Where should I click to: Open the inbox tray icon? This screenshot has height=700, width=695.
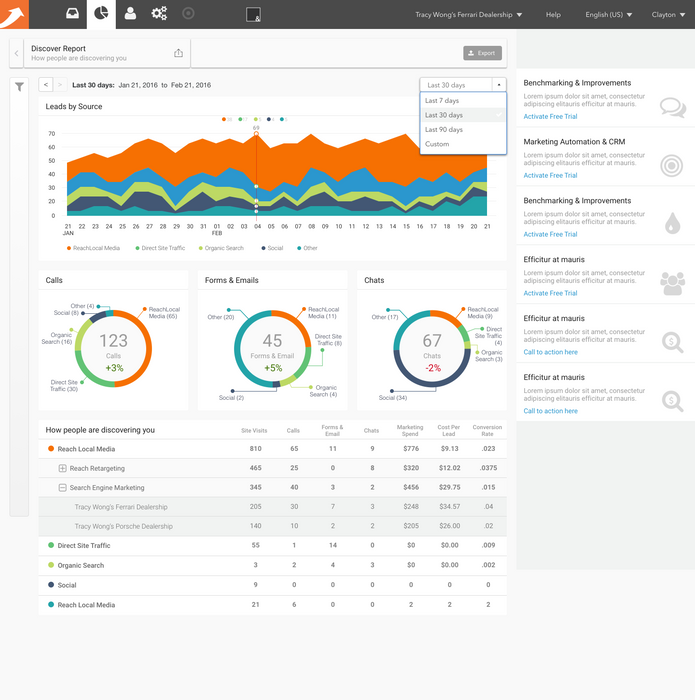72,13
